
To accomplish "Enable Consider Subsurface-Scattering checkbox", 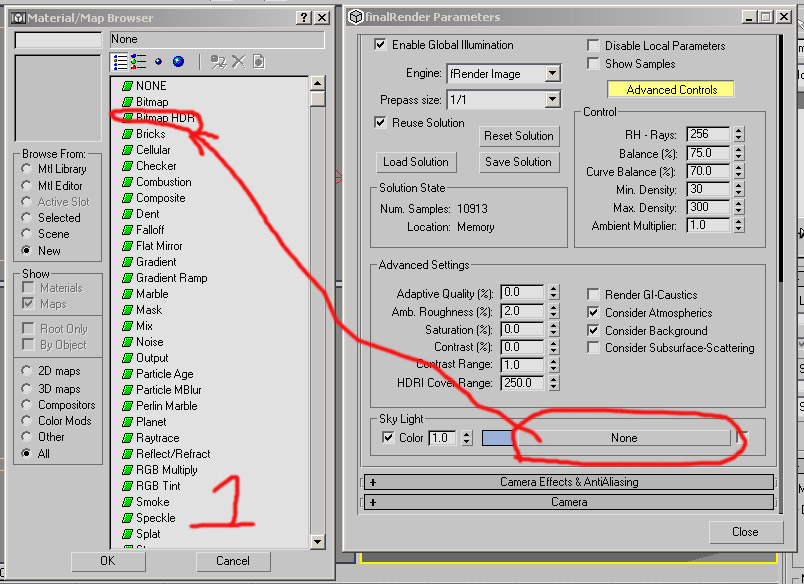I will point(593,348).
